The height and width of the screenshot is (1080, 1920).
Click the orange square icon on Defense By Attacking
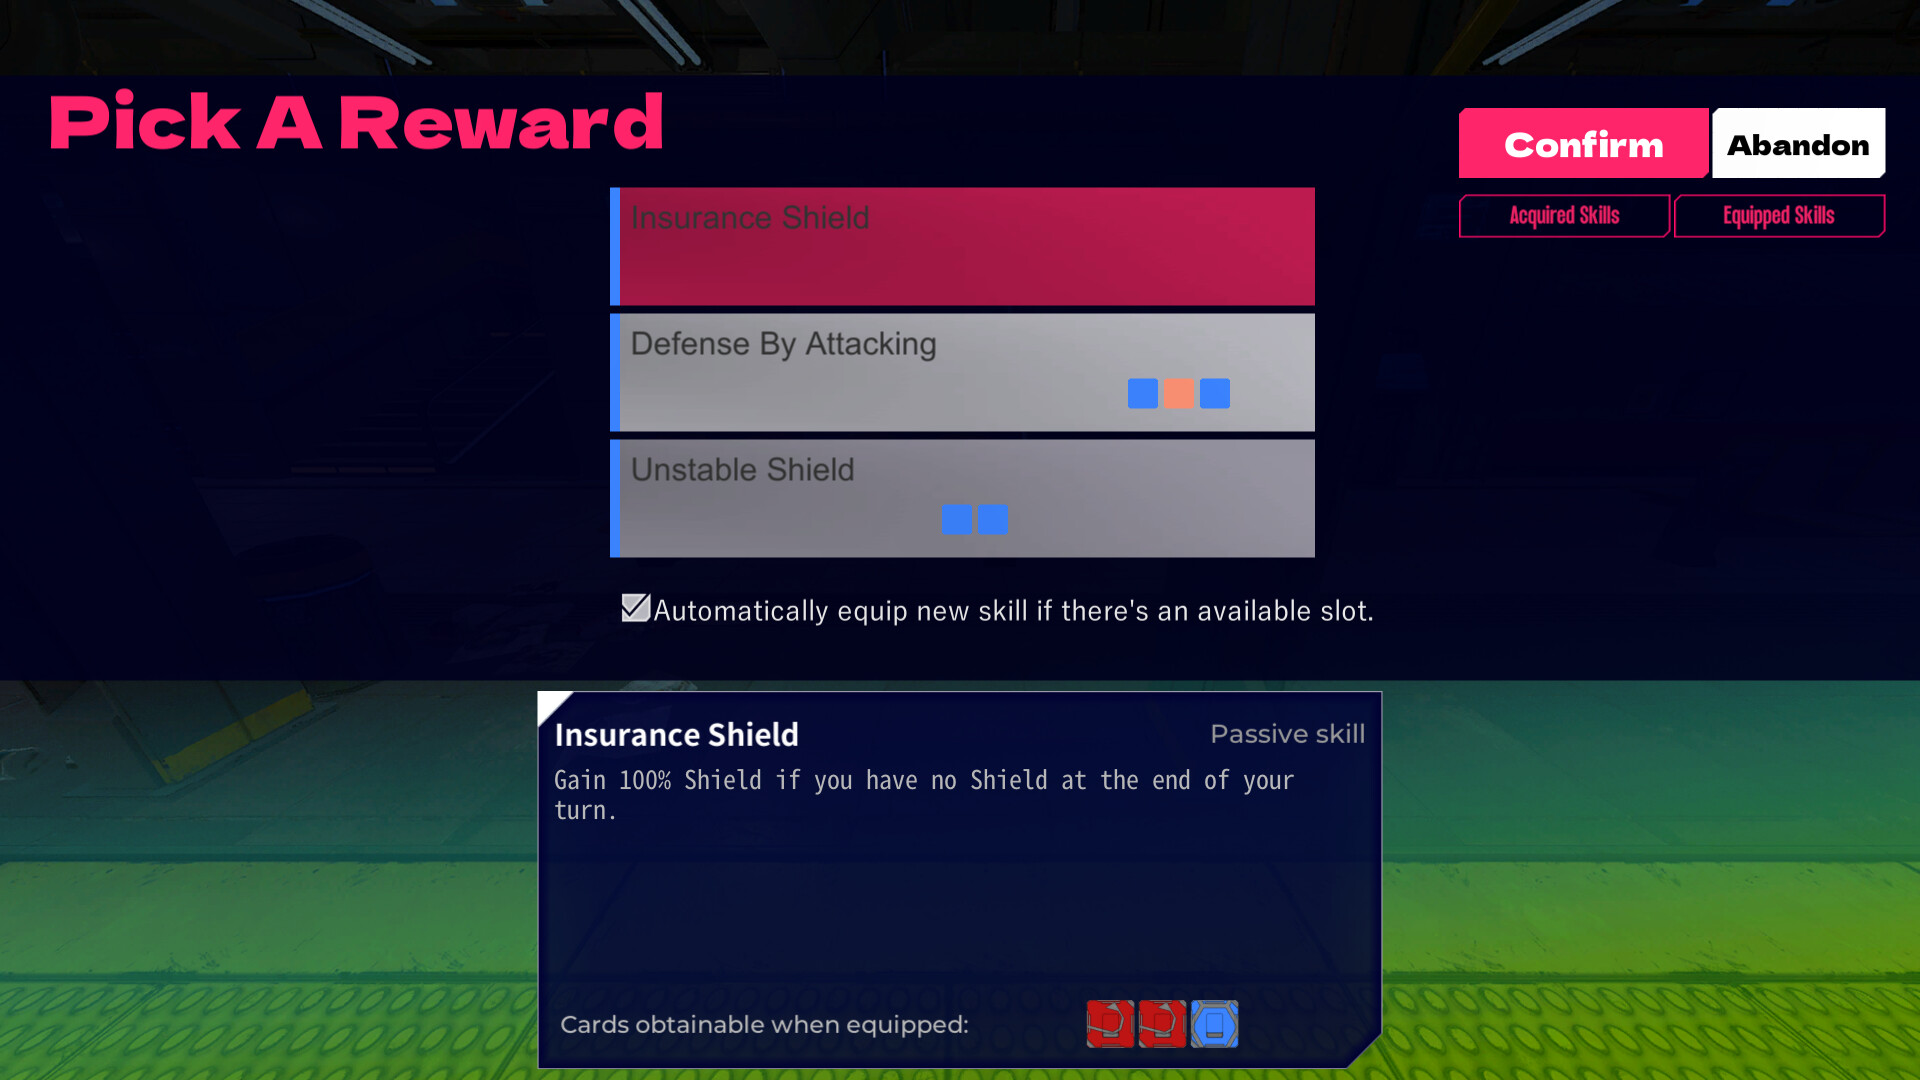point(1178,393)
